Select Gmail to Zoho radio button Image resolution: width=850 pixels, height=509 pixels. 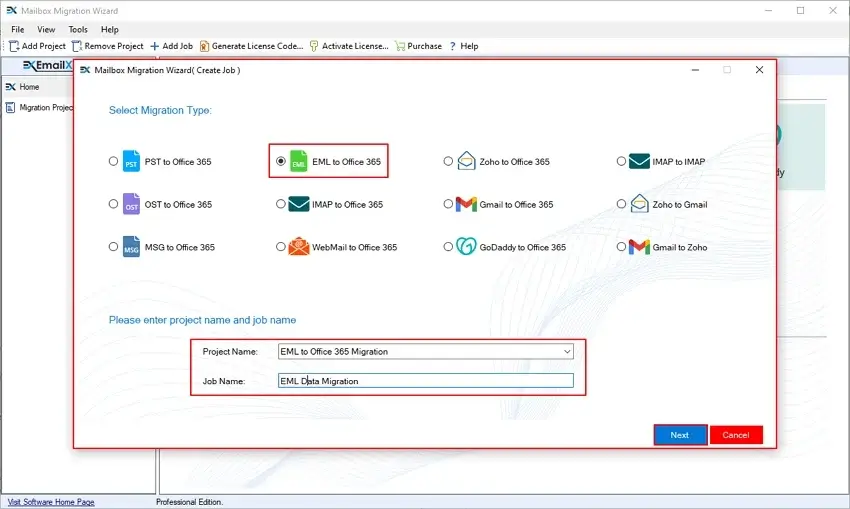point(621,247)
